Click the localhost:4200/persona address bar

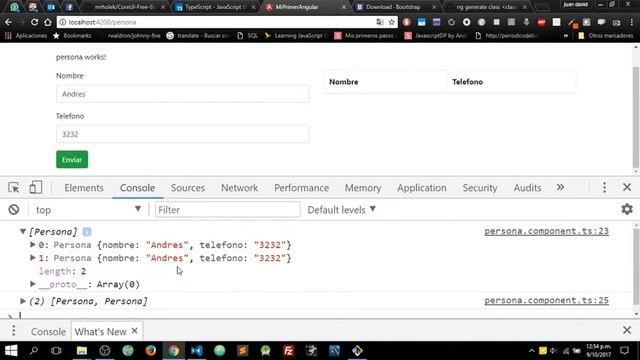click(x=216, y=22)
